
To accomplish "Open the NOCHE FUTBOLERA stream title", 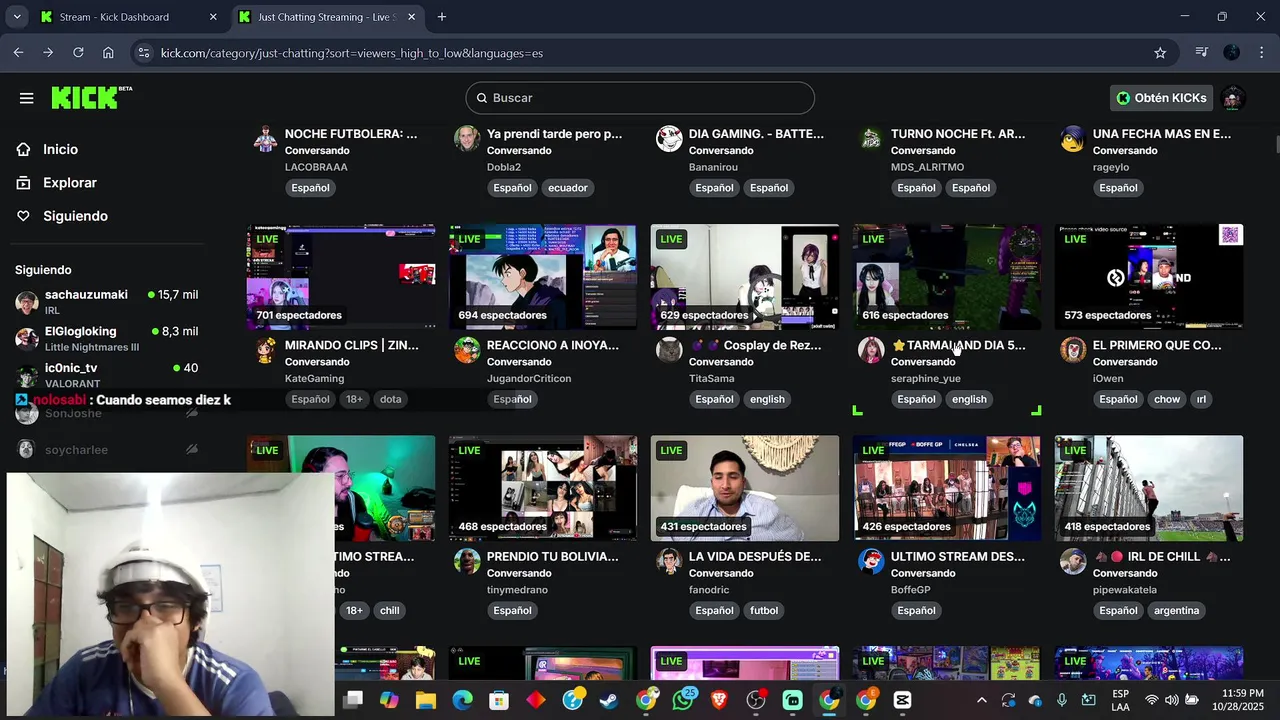I will point(351,134).
